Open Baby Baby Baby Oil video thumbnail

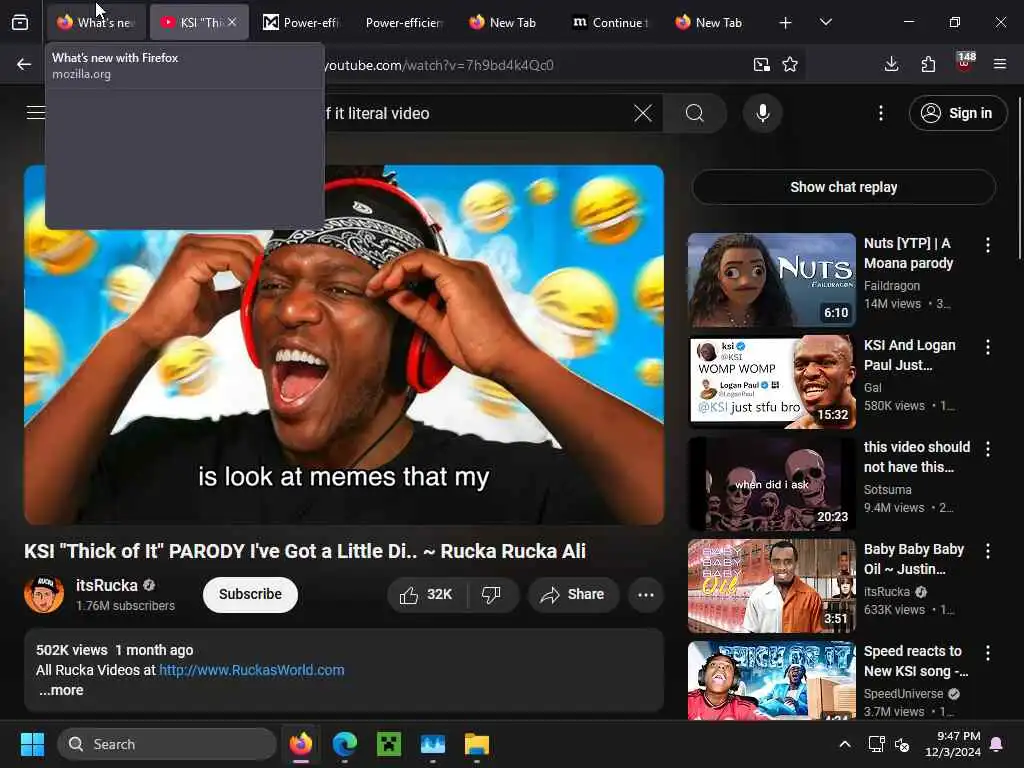771,586
